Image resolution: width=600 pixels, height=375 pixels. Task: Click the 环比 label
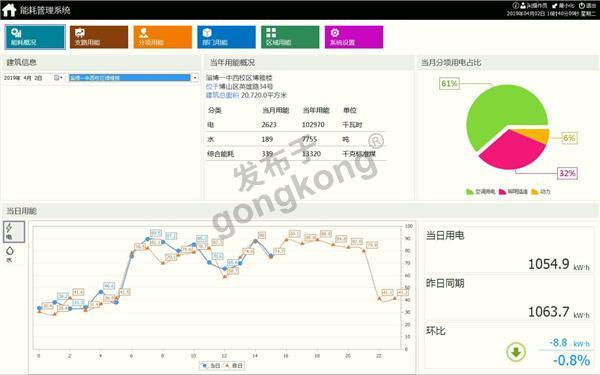pos(436,331)
